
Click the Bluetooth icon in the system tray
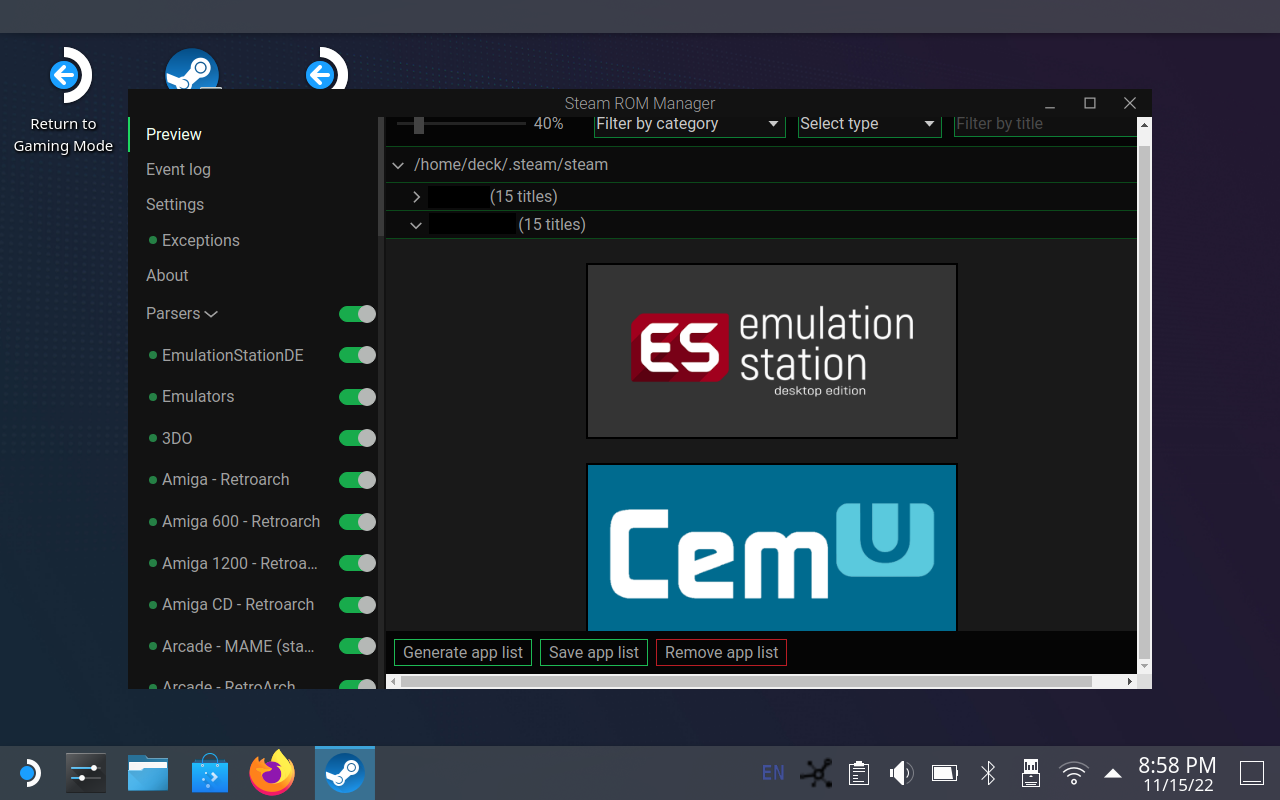click(987, 772)
